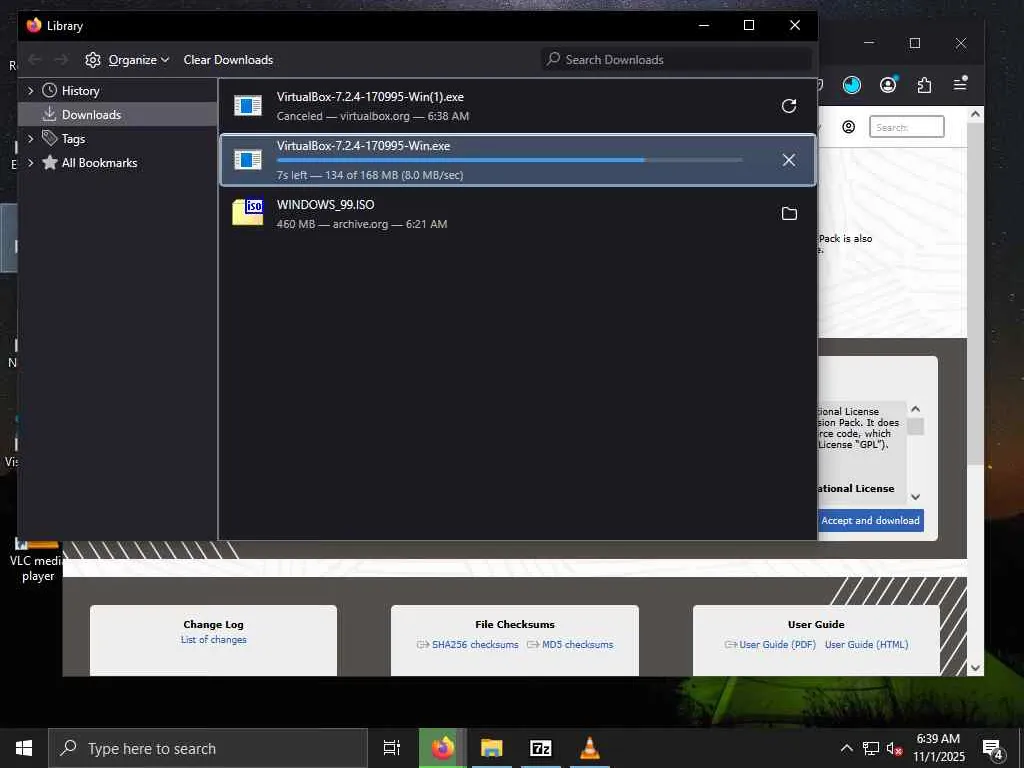Open the notification center icon
Screen dimensions: 1024x768
[993, 749]
